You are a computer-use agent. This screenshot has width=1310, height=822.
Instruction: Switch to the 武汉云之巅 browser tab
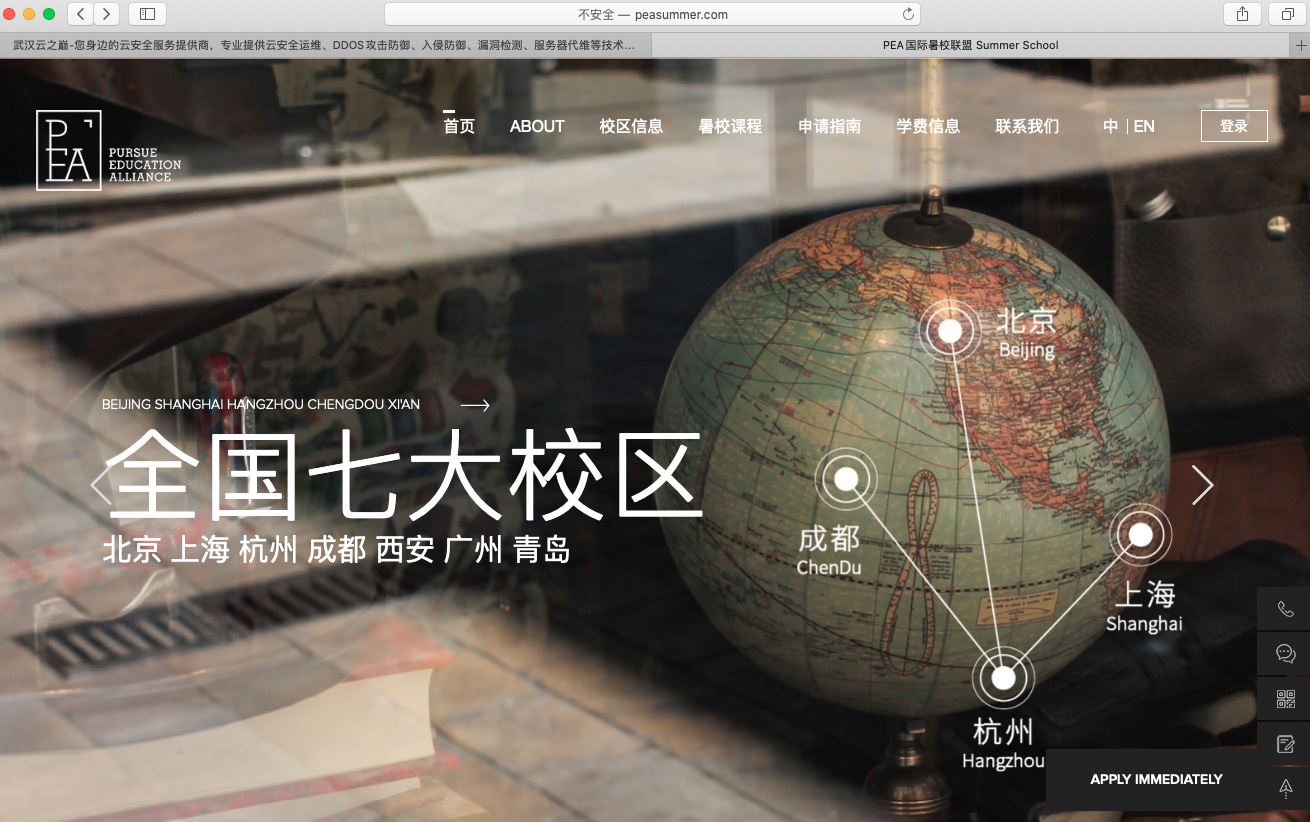click(325, 45)
